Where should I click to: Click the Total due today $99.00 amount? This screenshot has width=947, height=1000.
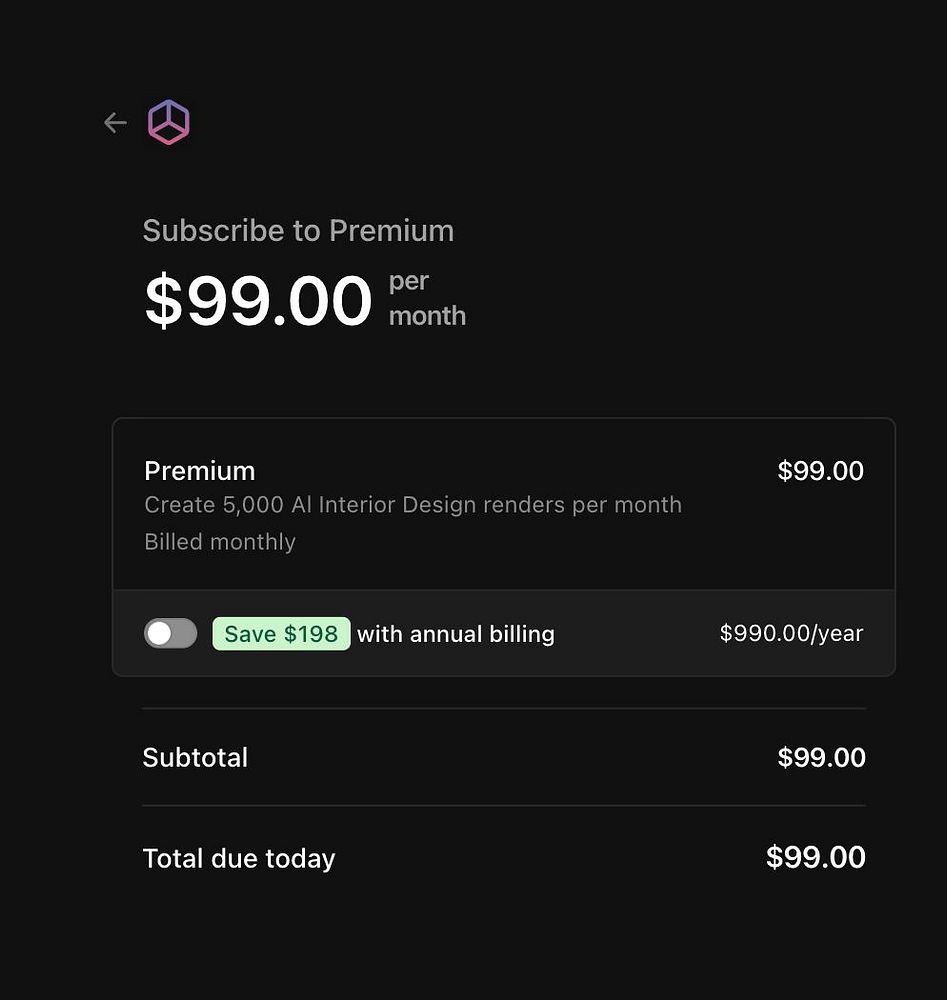point(815,858)
